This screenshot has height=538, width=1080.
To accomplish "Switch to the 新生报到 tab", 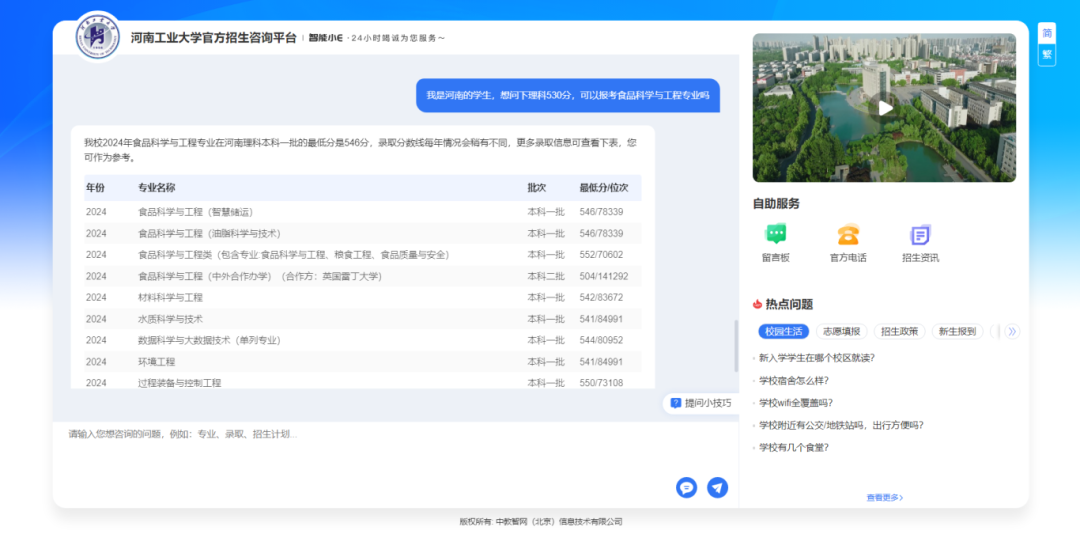I will tap(957, 331).
